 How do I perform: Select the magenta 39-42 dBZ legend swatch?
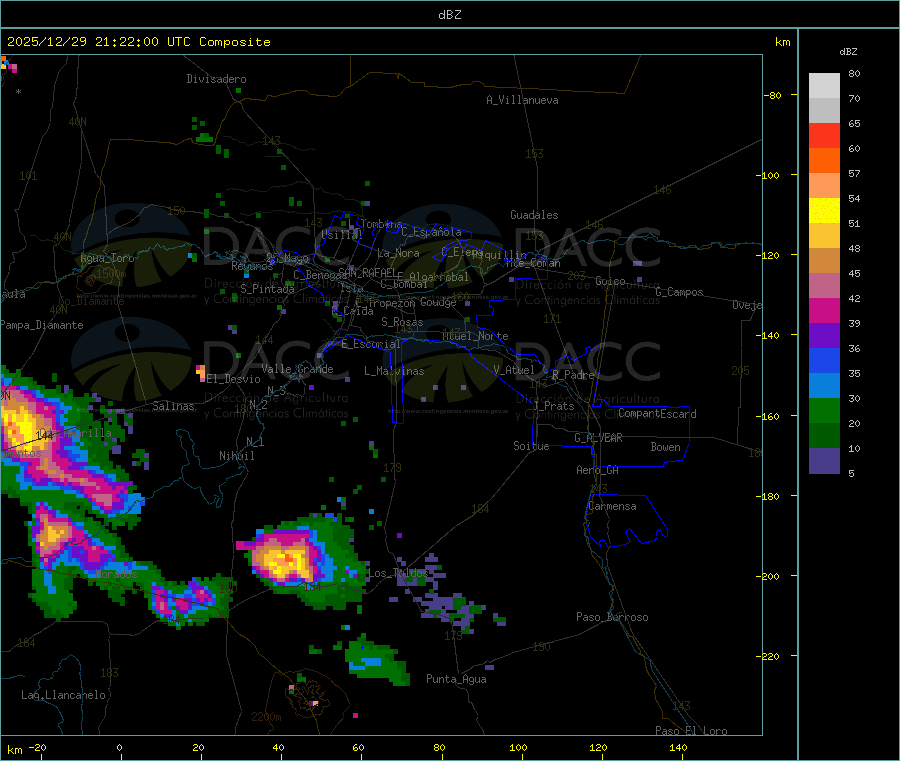(824, 310)
